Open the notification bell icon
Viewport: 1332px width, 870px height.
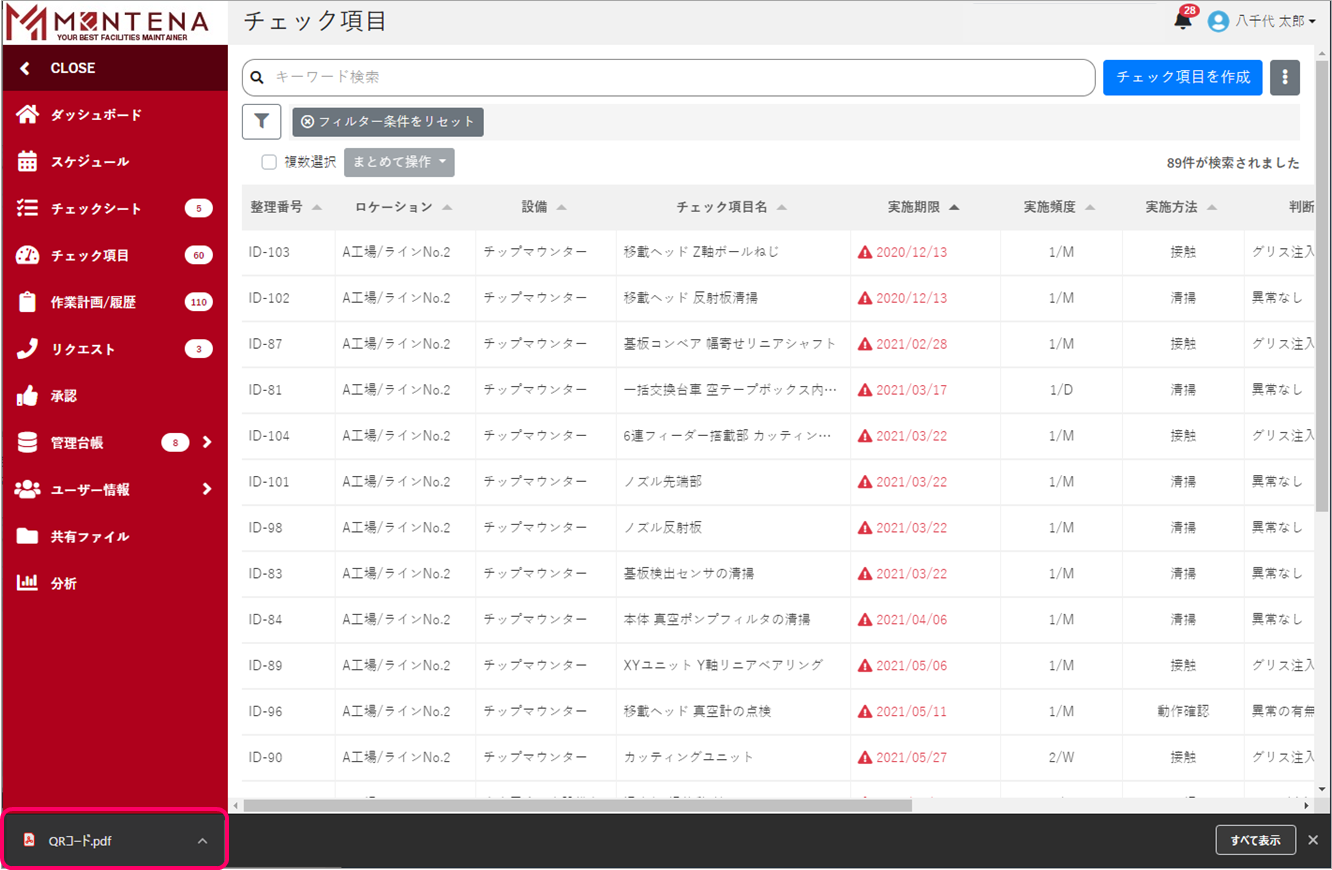click(1183, 21)
